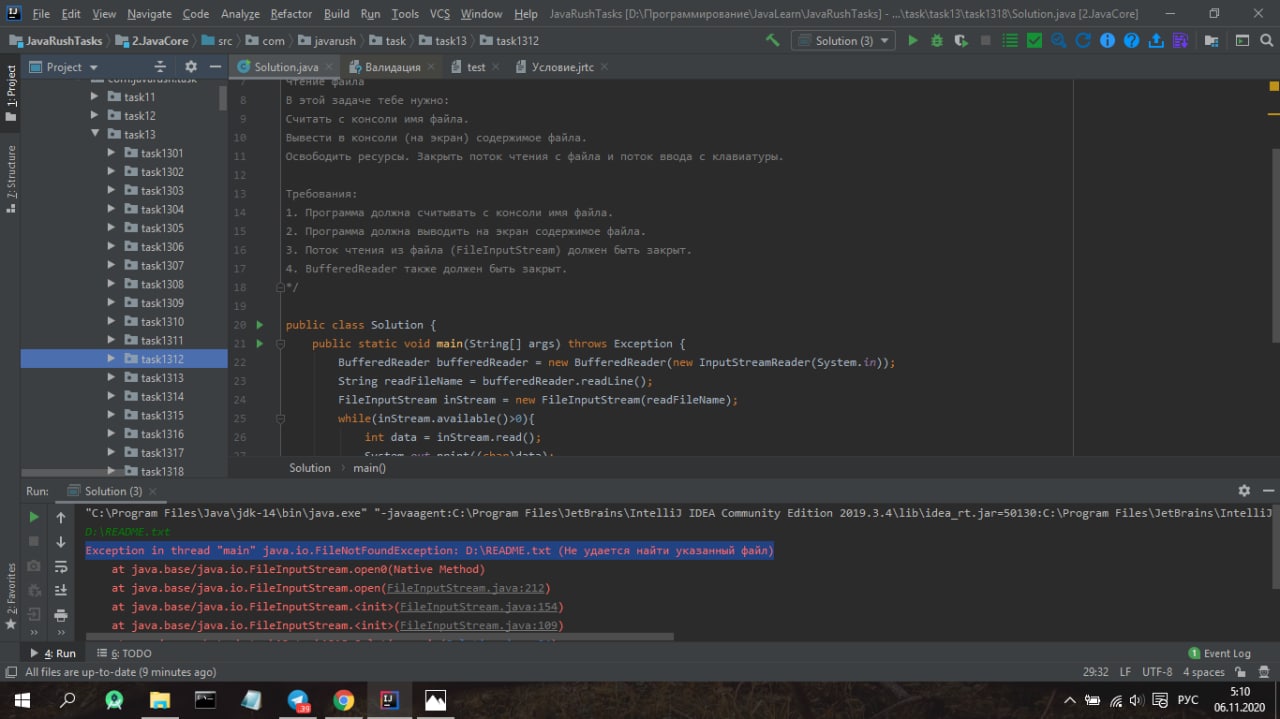Open the File menu

(41, 14)
